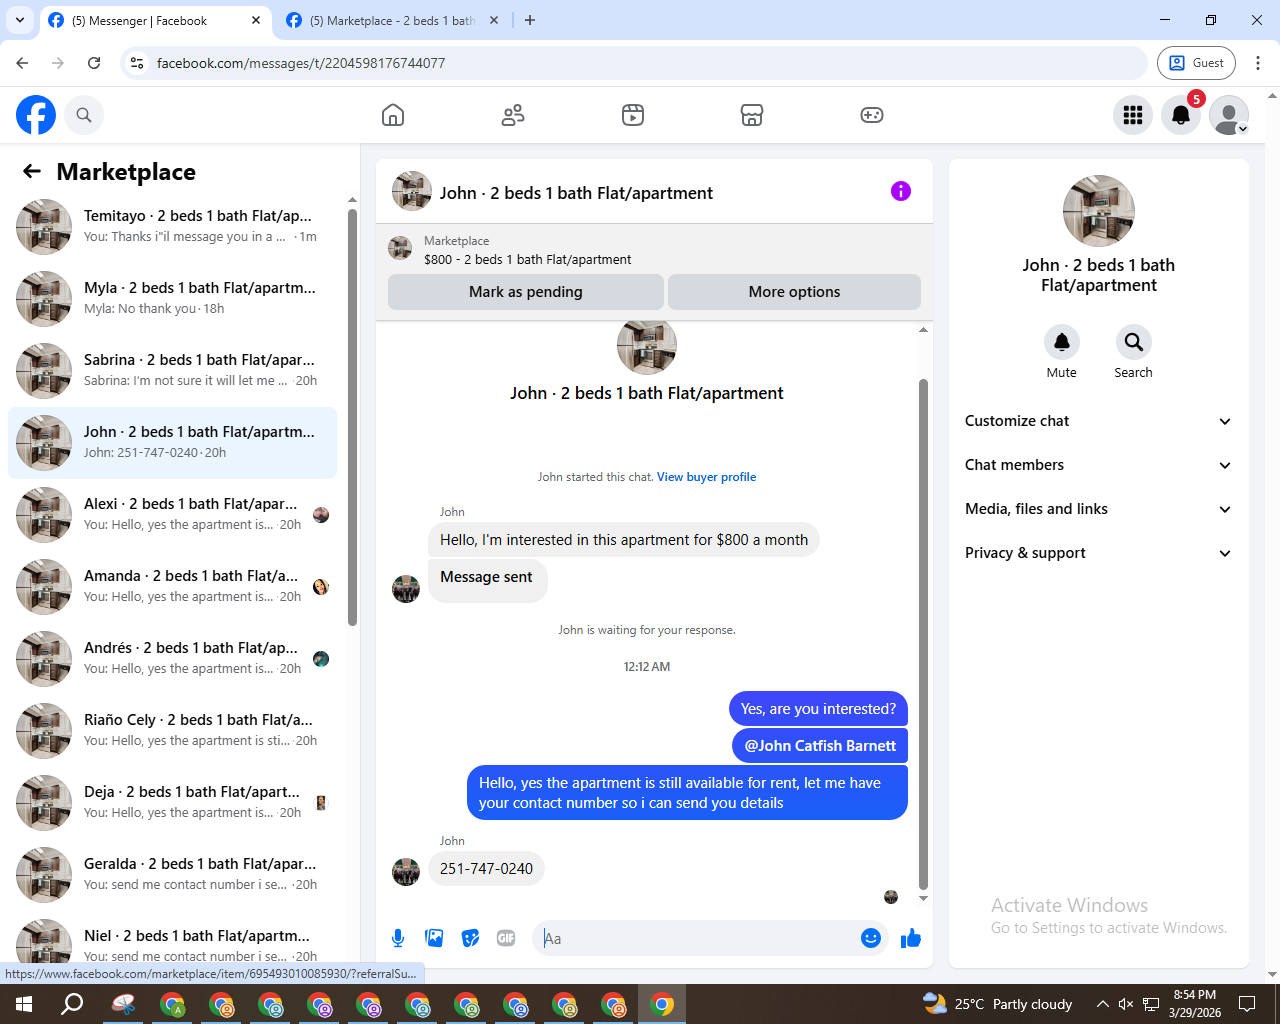Click the conversation list scrollbar

coord(352,417)
